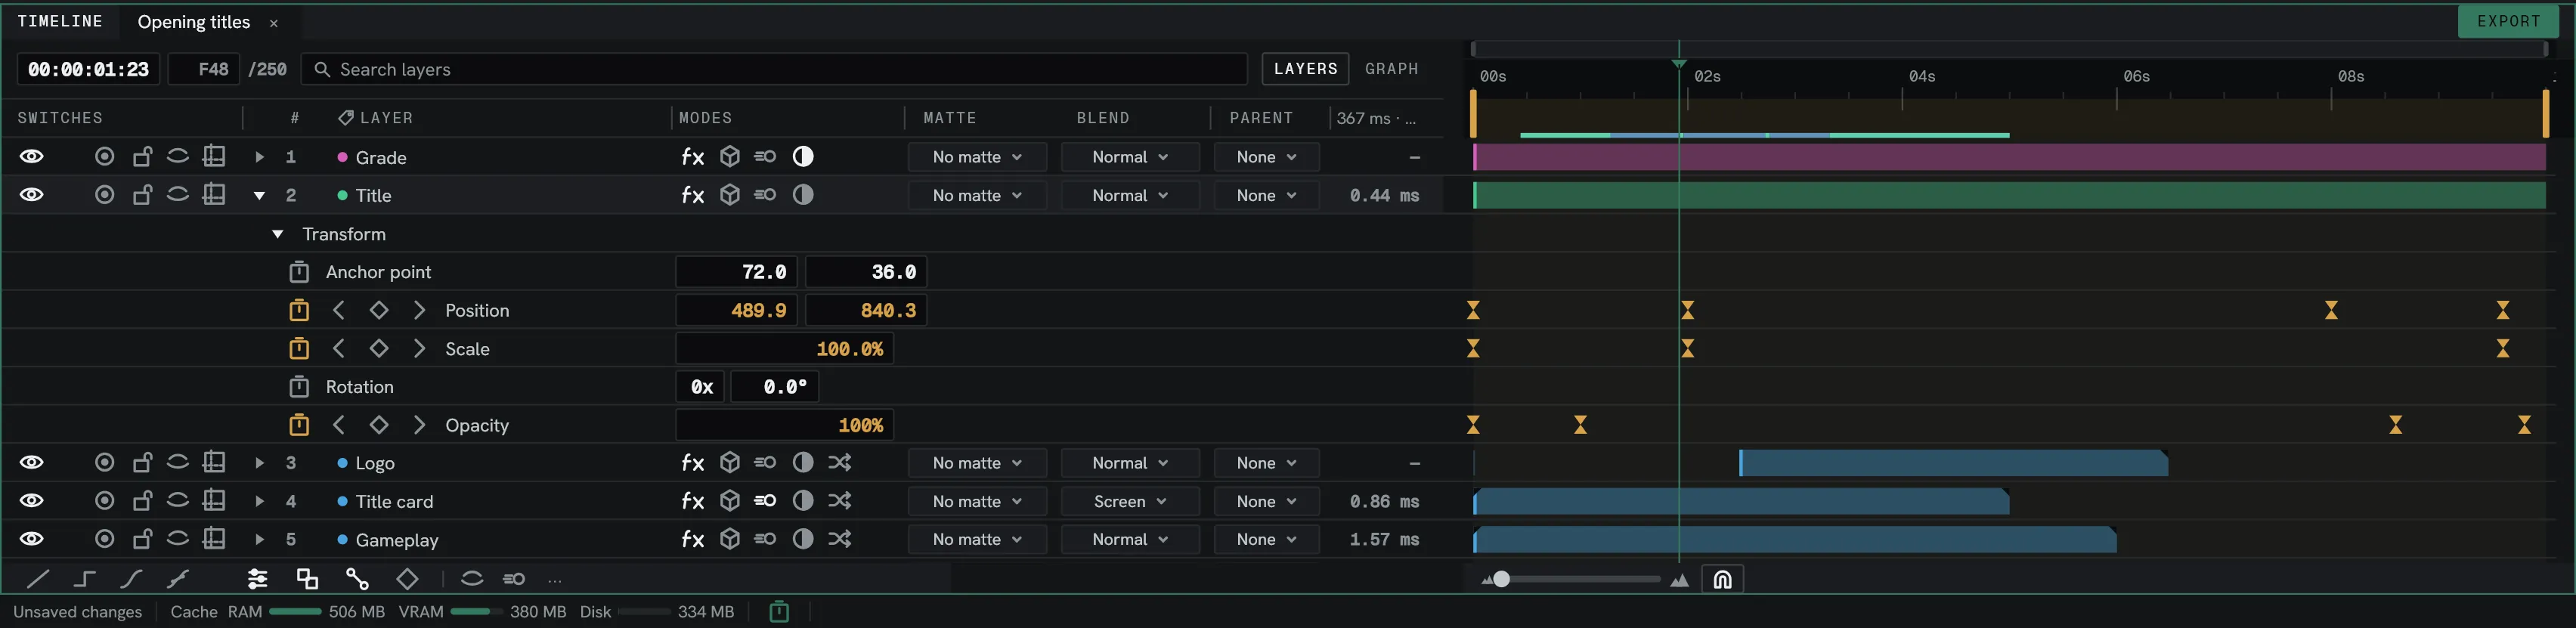Click the fx icon on Gameplay layer

(692, 539)
